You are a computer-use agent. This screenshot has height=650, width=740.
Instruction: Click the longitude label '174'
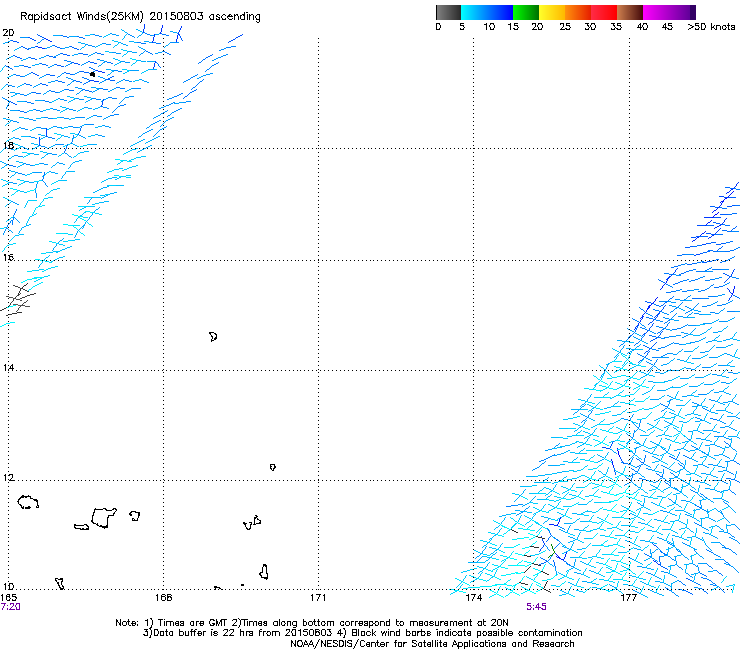click(x=473, y=598)
